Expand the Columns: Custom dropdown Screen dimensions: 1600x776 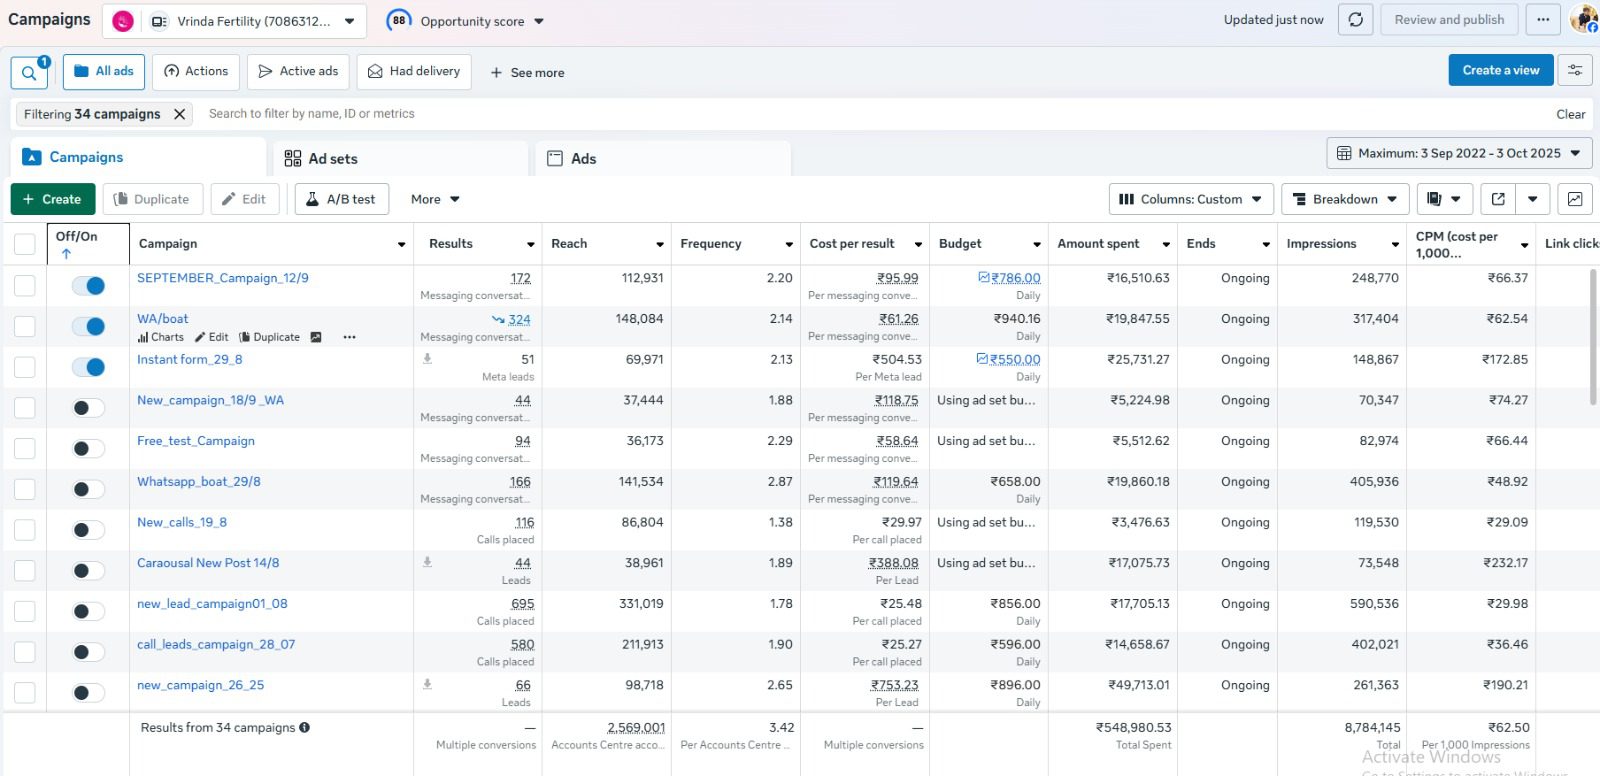click(1191, 199)
